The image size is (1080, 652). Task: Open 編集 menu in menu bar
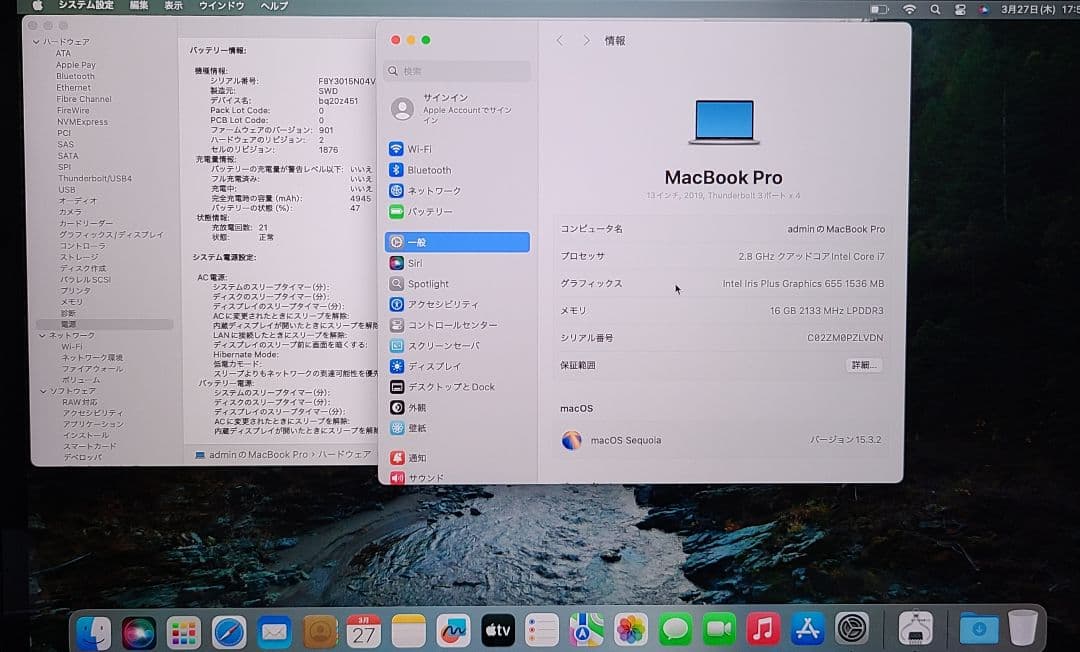pyautogui.click(x=138, y=6)
